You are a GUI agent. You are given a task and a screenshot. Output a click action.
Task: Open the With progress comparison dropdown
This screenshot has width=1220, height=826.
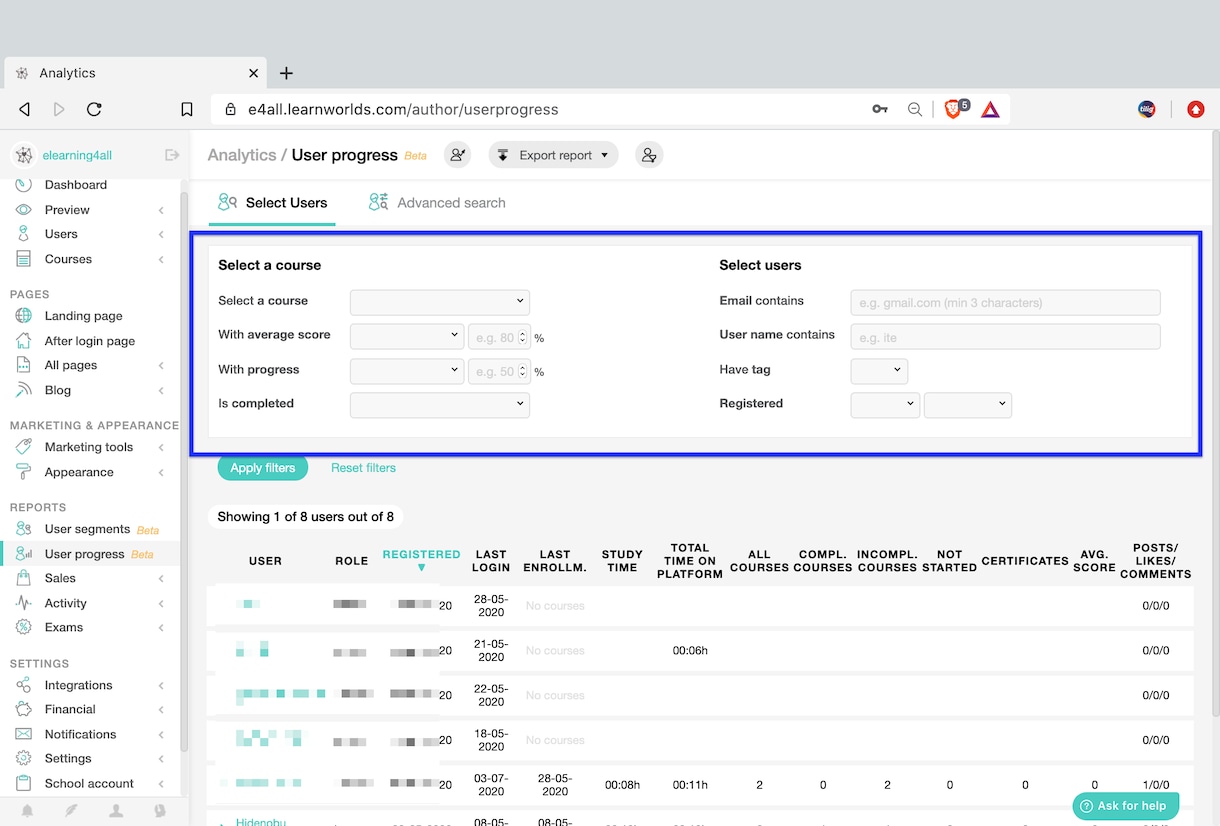coord(407,371)
